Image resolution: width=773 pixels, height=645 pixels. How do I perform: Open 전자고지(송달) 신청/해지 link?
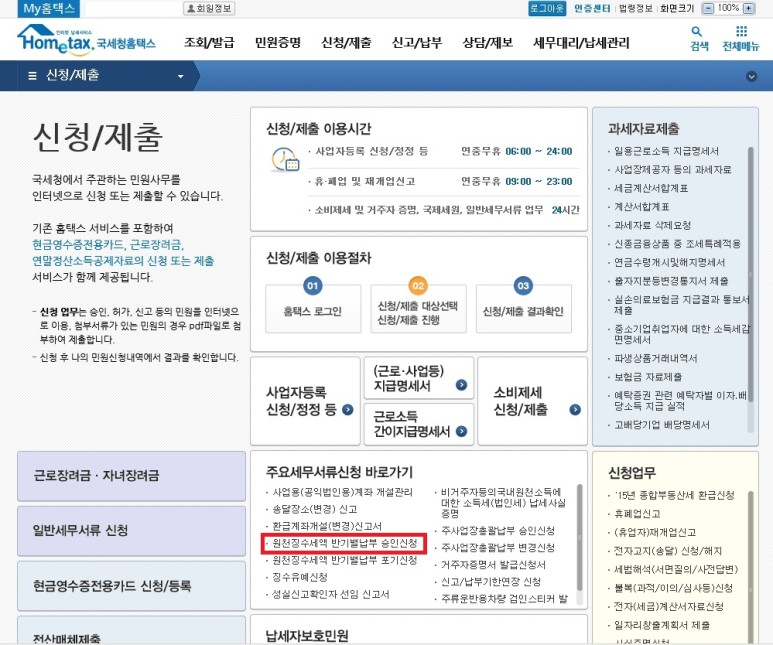click(x=668, y=550)
